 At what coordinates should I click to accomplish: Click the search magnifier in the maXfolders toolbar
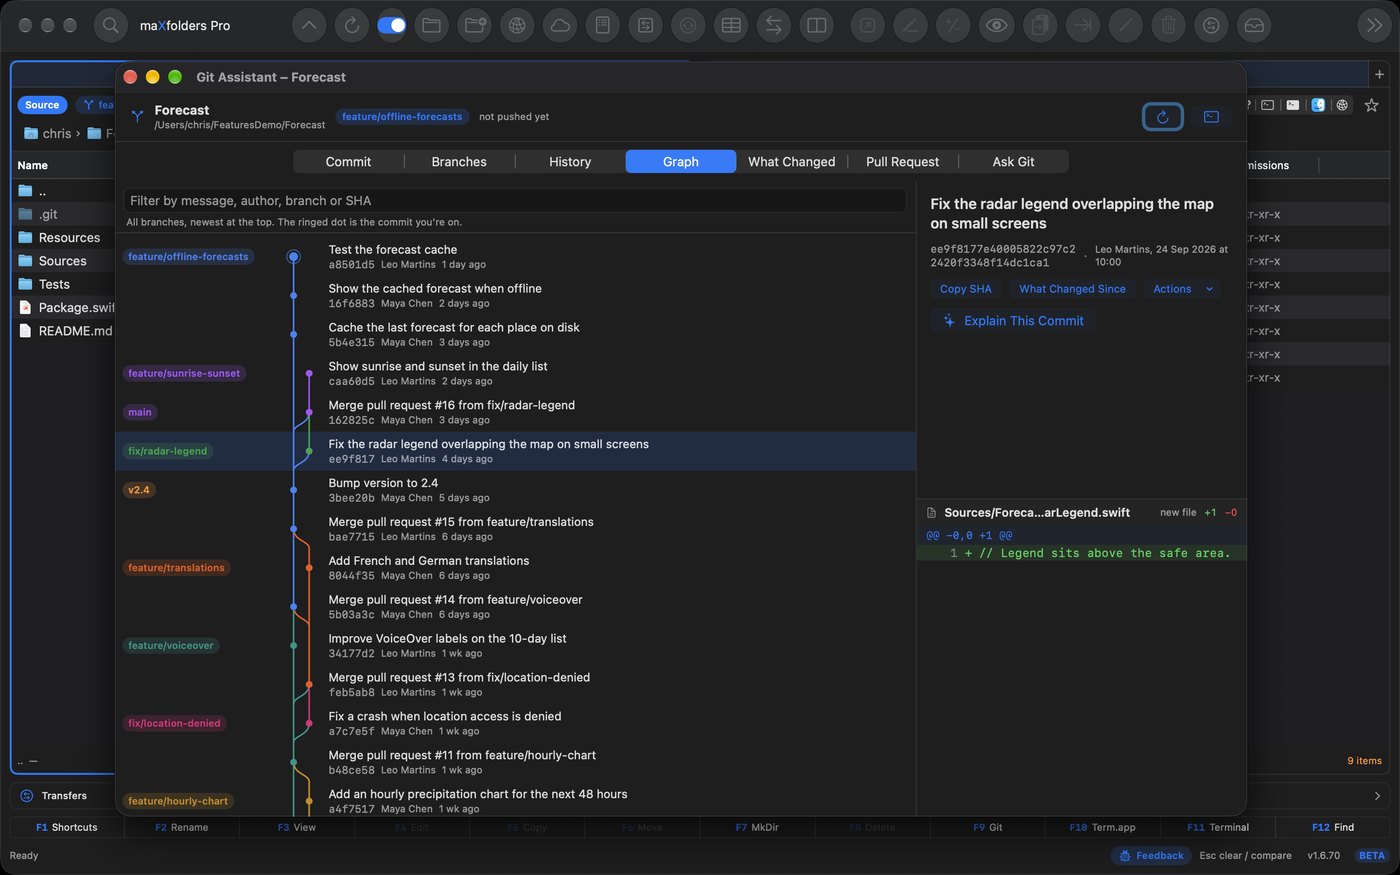pyautogui.click(x=111, y=25)
